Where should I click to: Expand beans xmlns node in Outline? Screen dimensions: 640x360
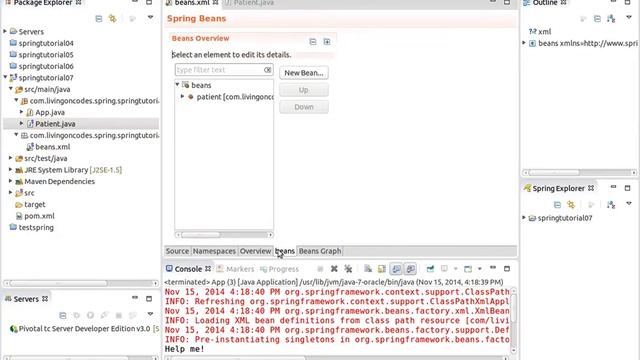click(x=524, y=42)
